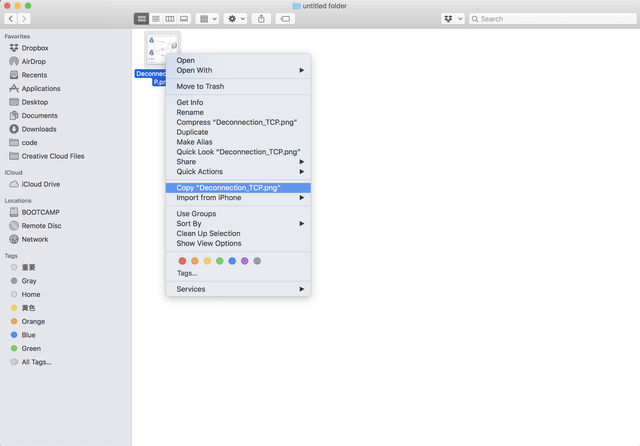Image resolution: width=640 pixels, height=446 pixels.
Task: Switch to gallery view in toolbar
Action: point(184,19)
